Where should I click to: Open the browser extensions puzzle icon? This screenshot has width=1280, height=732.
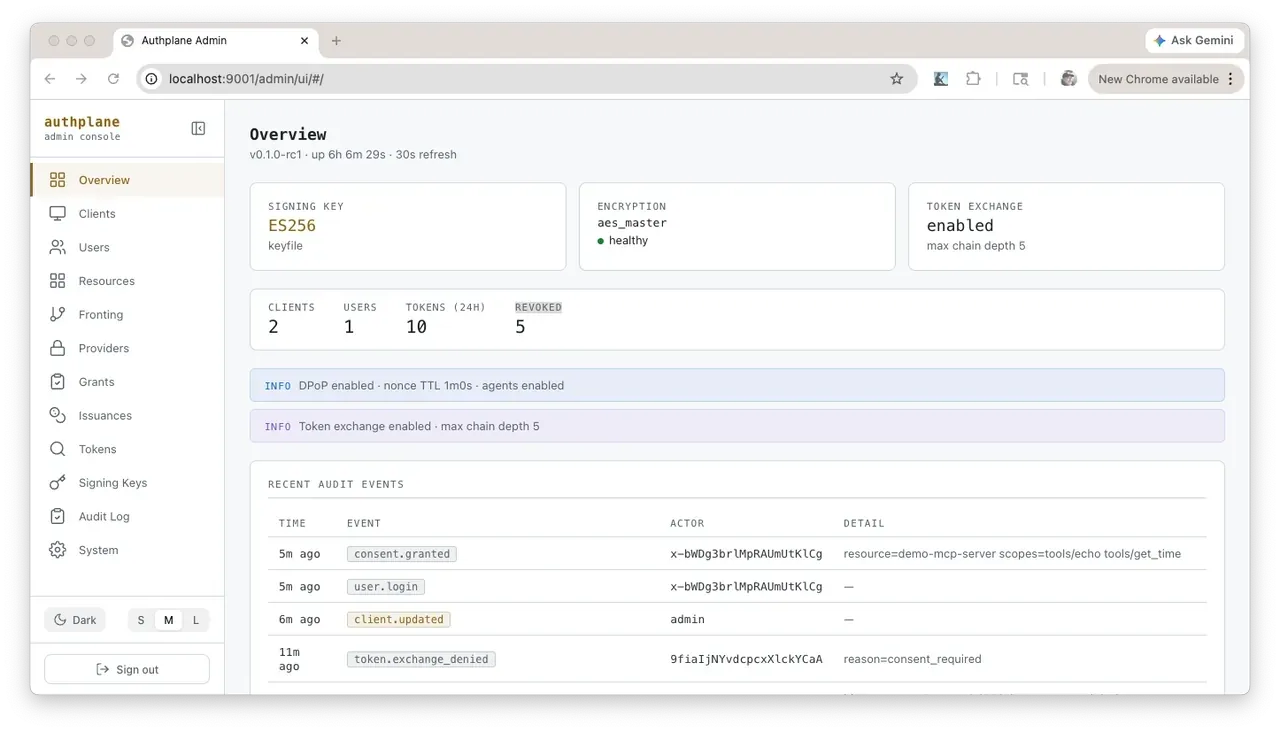coord(973,79)
